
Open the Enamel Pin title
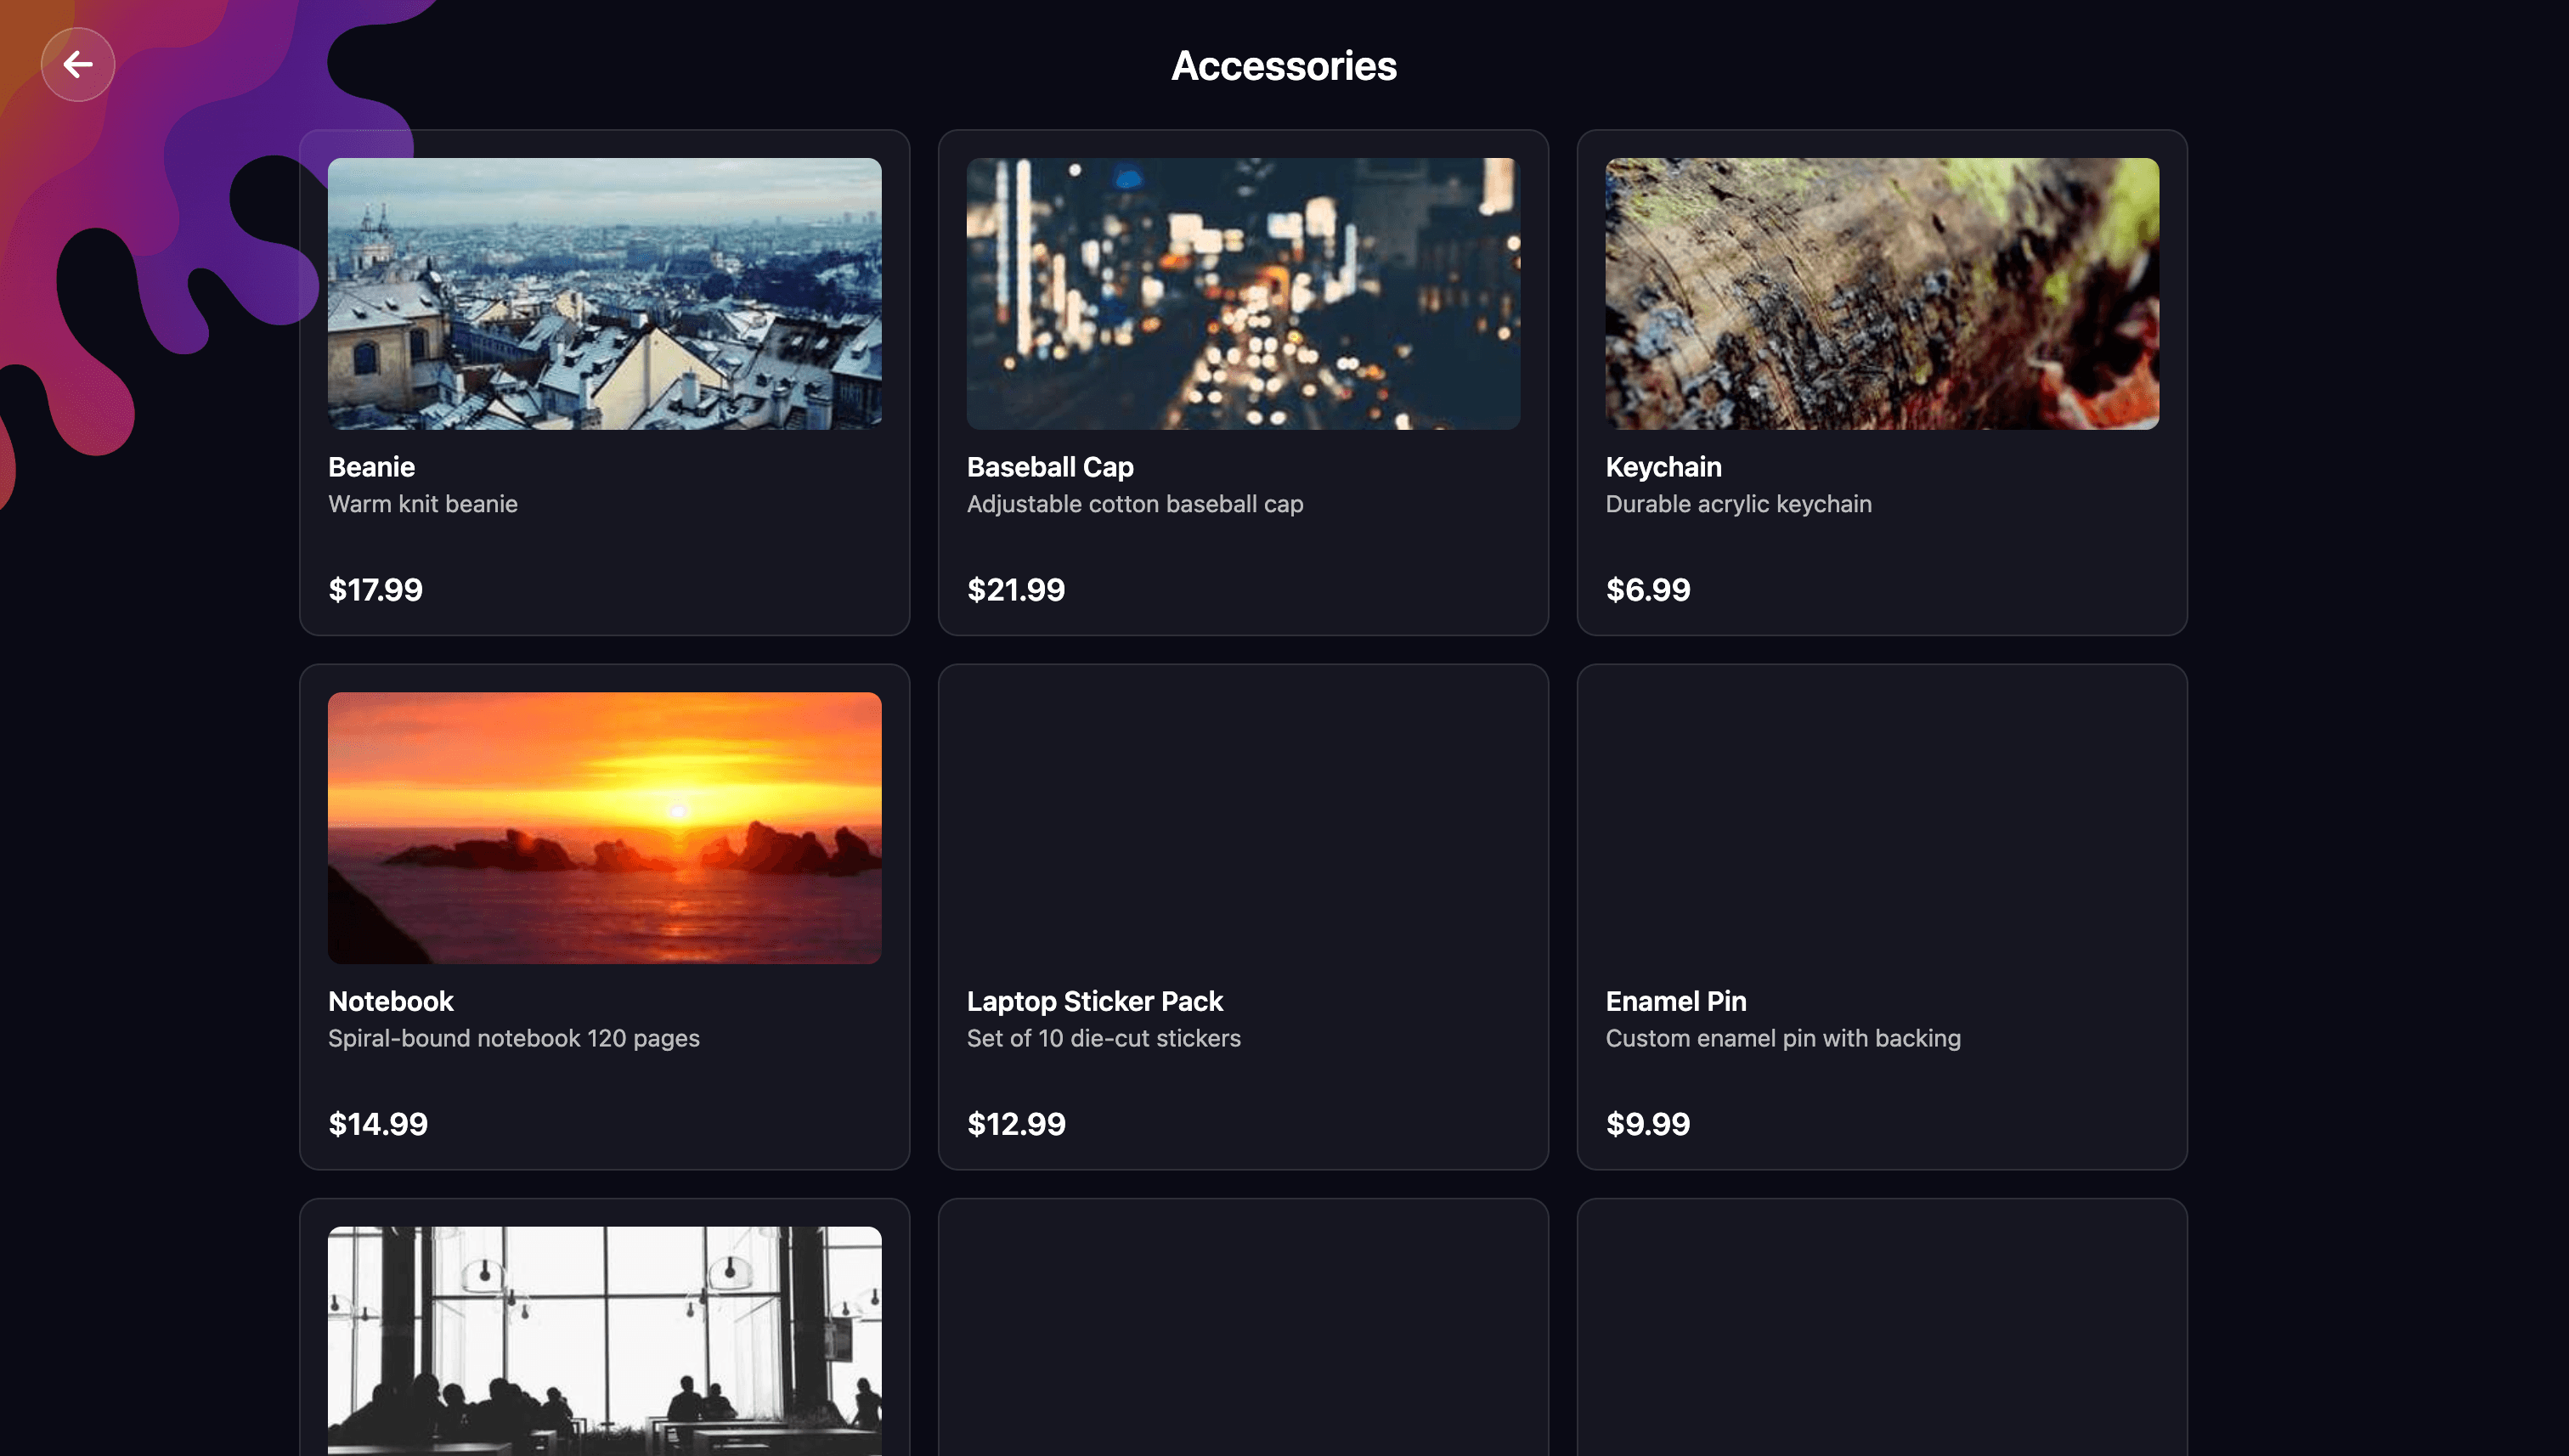(x=1675, y=1001)
